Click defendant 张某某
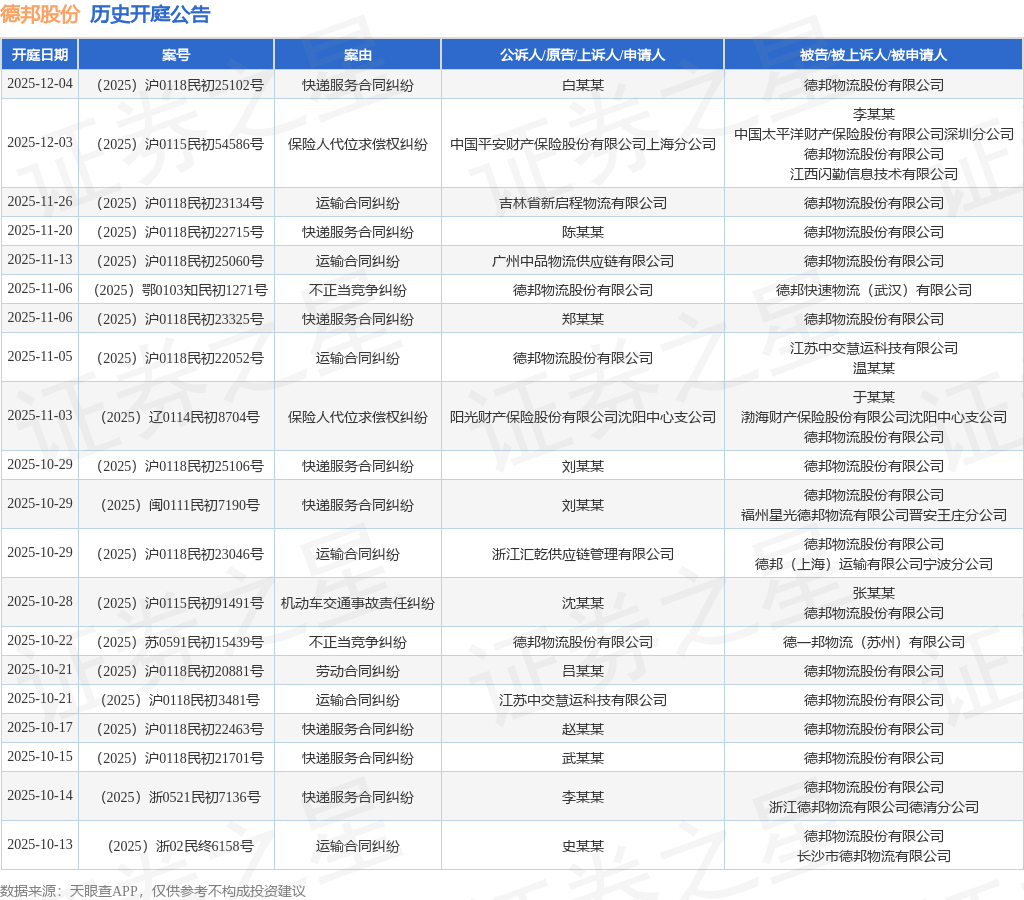 click(874, 592)
